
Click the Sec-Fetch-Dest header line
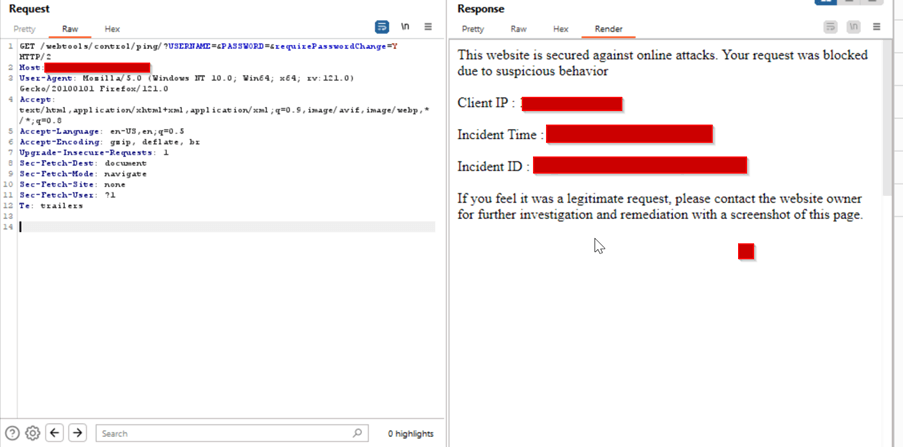(83, 163)
